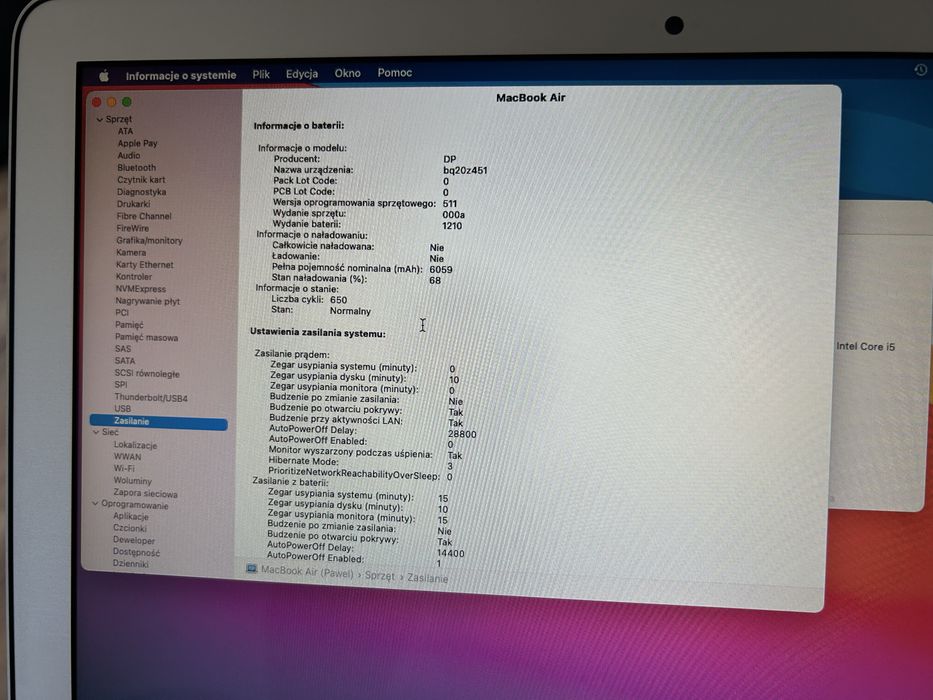Image resolution: width=933 pixels, height=700 pixels.
Task: Click the Ustawienia zasilania systemu heading
Action: (x=318, y=333)
